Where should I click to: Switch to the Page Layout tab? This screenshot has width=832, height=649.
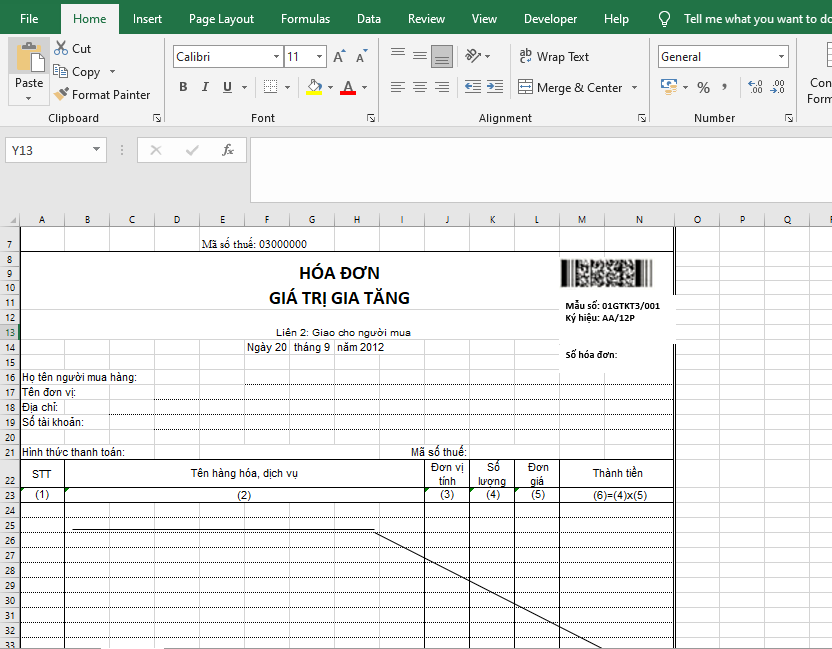[x=221, y=19]
